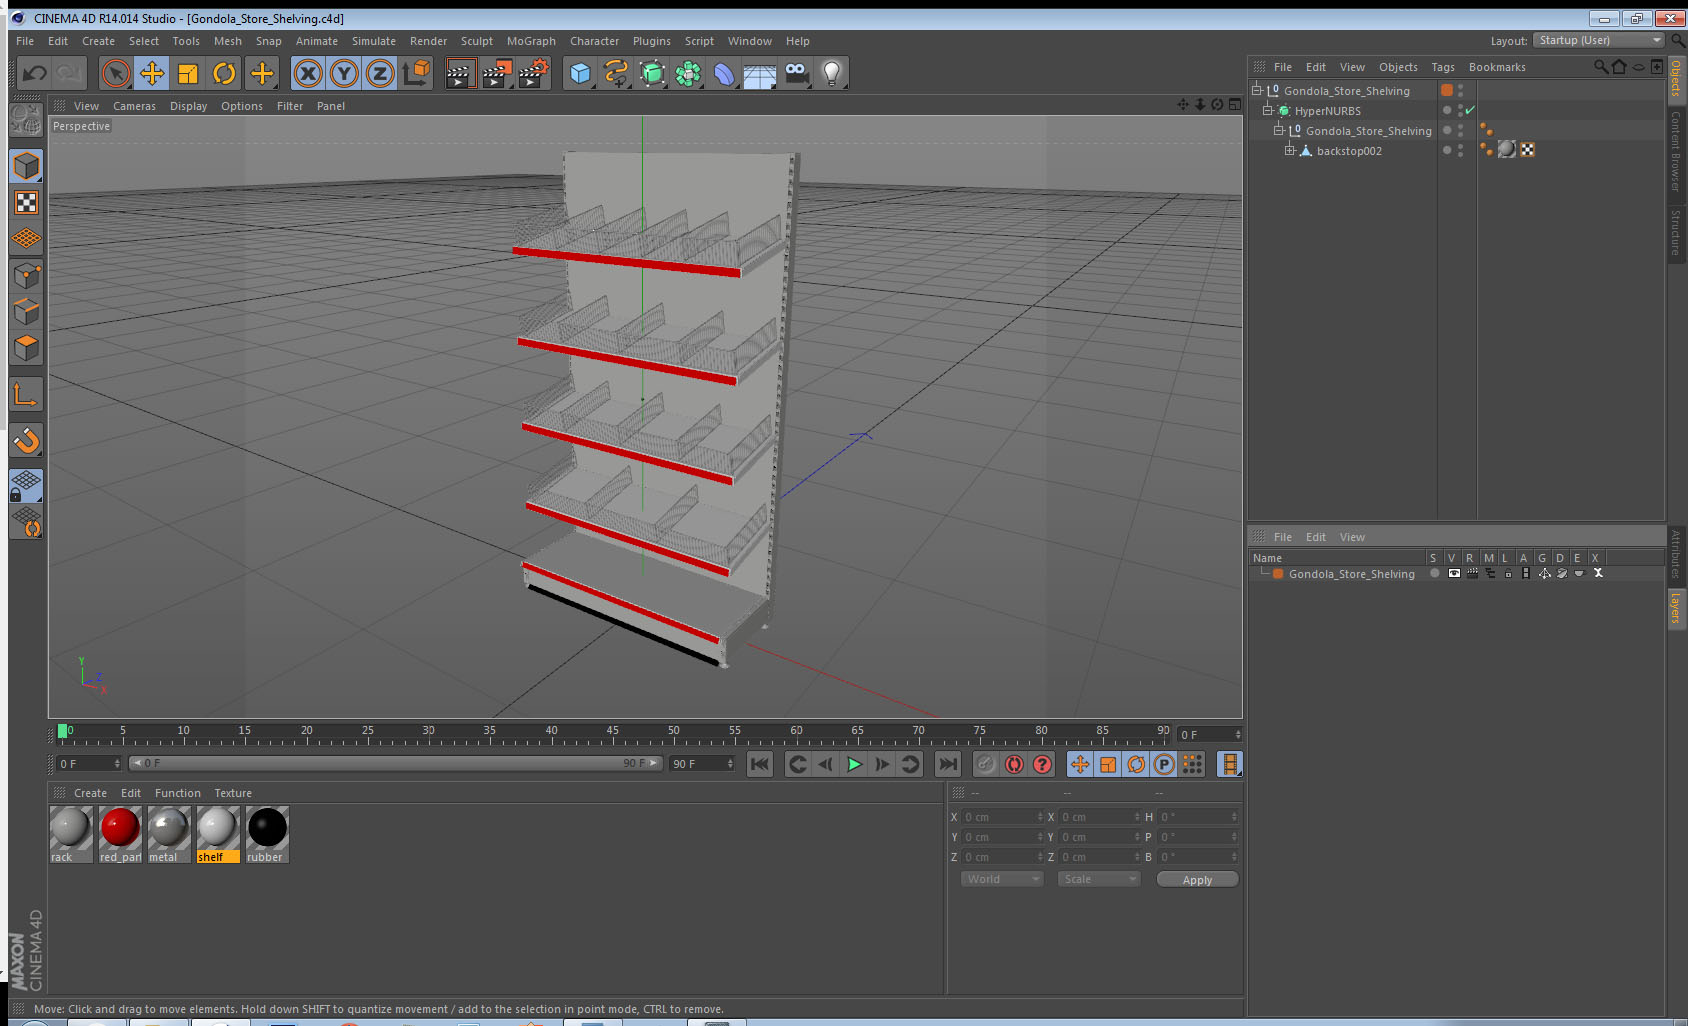Click the end frame 90 F field
1688x1026 pixels.
pyautogui.click(x=702, y=764)
